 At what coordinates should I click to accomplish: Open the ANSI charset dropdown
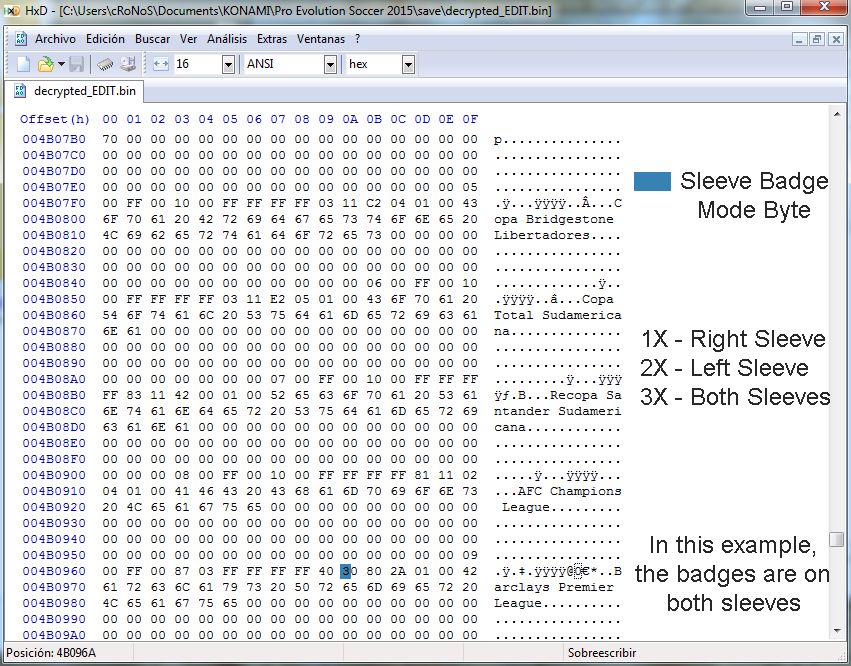point(330,64)
